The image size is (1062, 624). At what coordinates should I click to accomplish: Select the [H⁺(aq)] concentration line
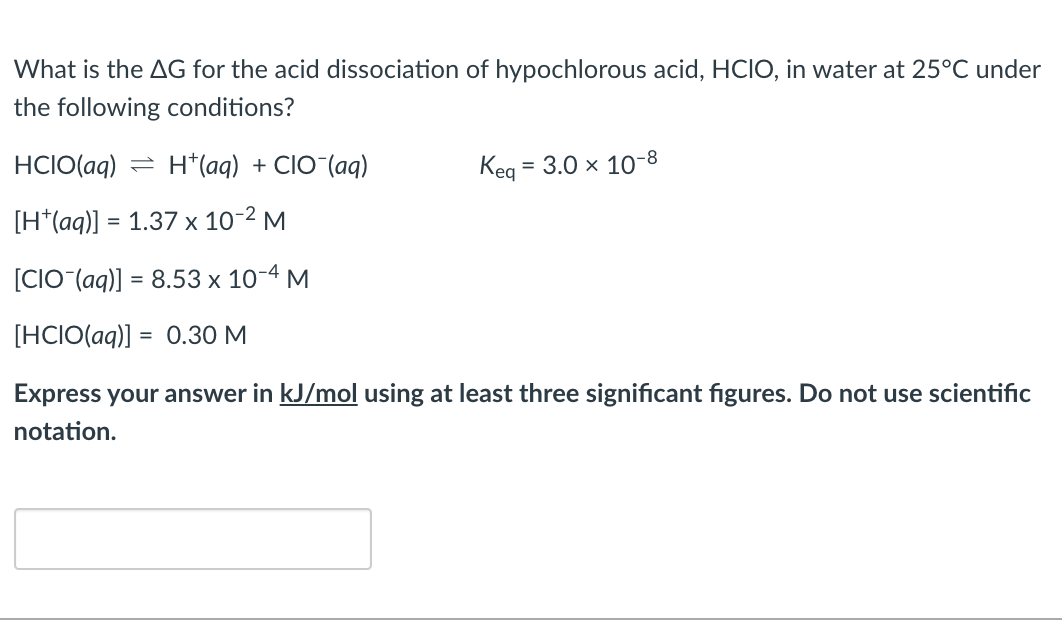148,221
